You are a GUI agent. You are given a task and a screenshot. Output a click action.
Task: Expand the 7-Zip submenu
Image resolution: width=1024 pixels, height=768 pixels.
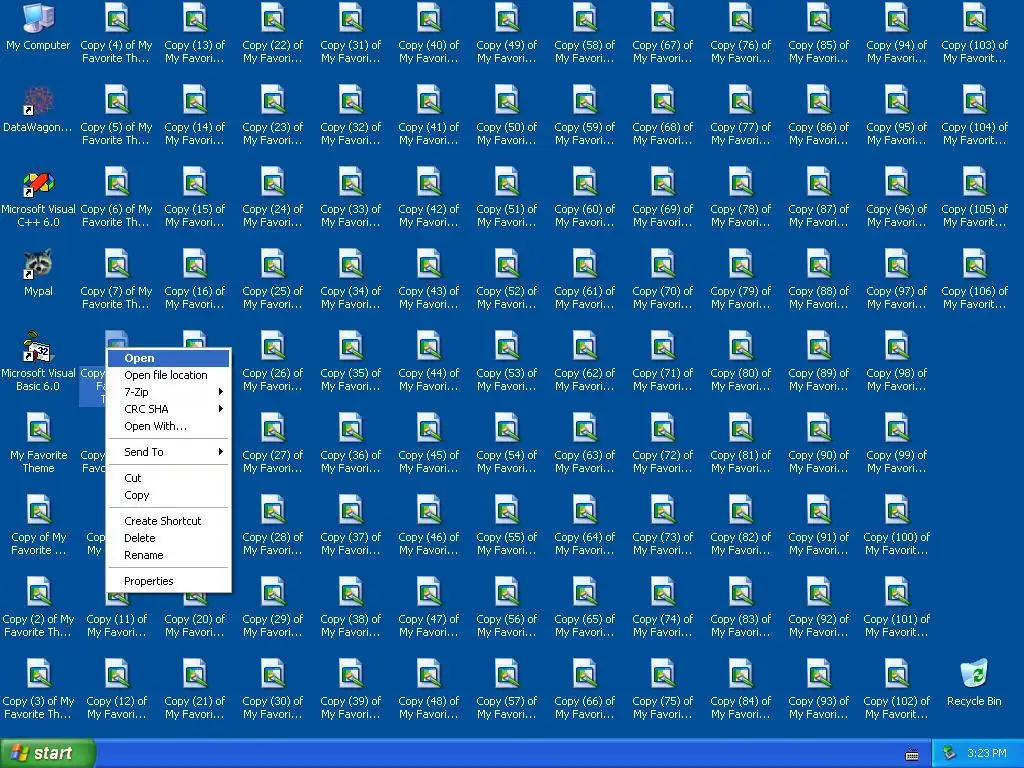tap(168, 392)
